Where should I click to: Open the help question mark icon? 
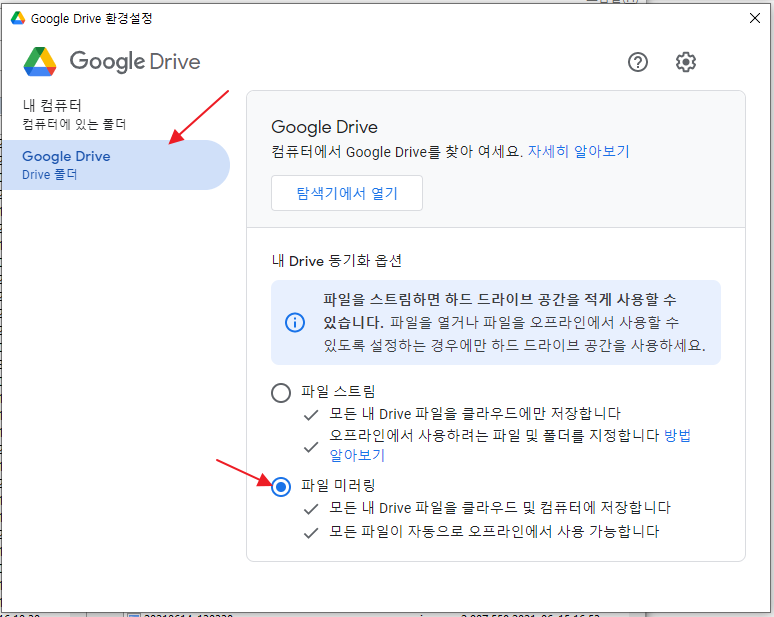[x=638, y=62]
